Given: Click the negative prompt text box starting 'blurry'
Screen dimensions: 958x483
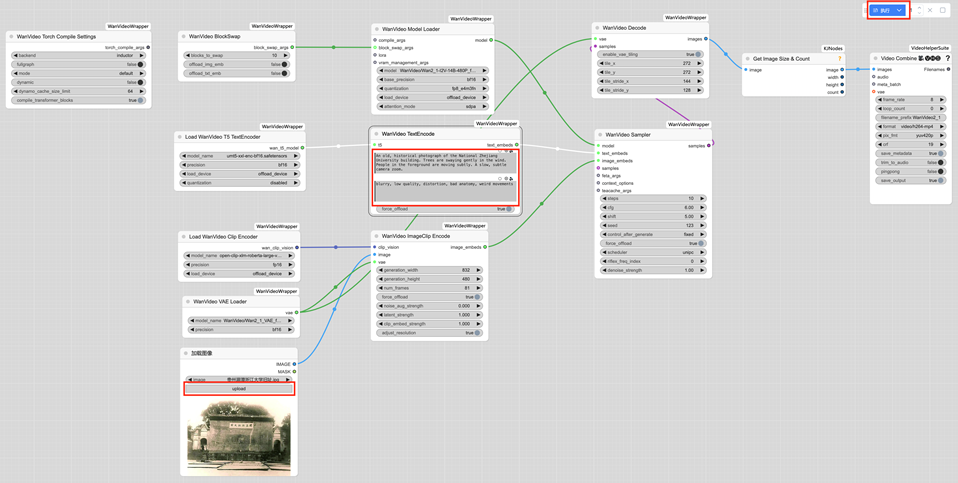Looking at the screenshot, I should click(445, 191).
